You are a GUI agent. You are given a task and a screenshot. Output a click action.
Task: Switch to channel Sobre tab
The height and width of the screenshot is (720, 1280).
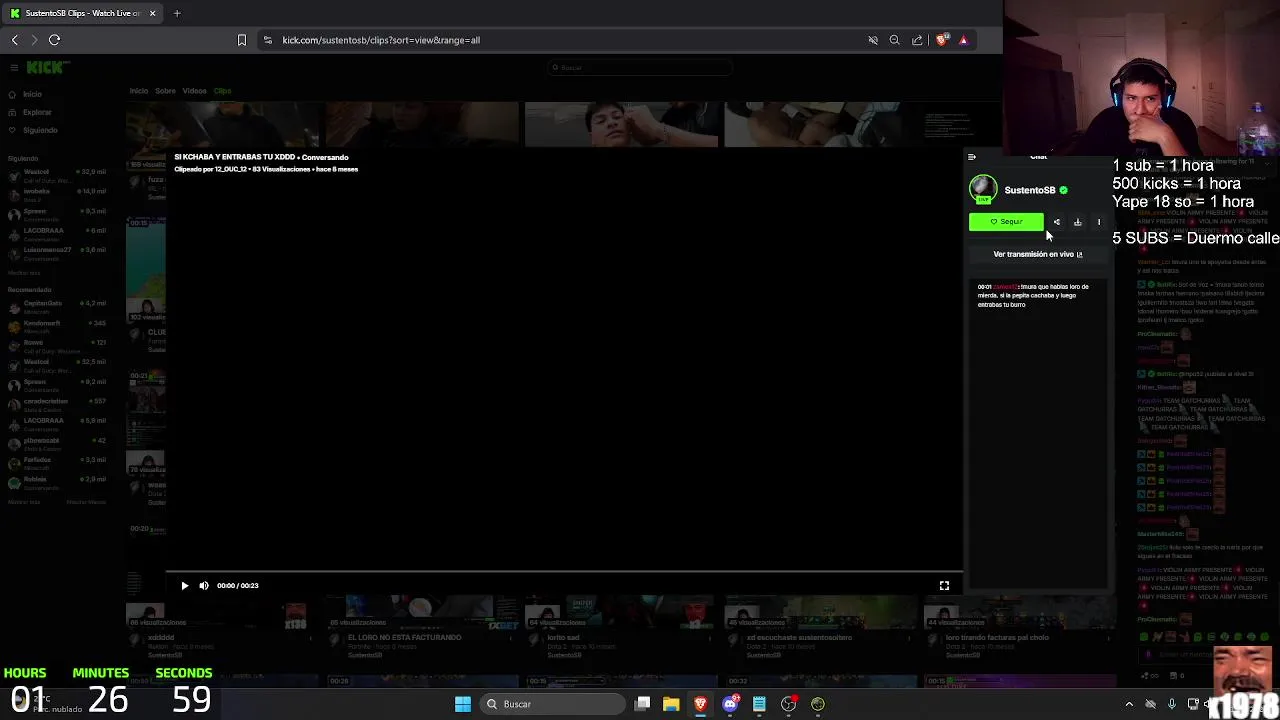pos(165,91)
